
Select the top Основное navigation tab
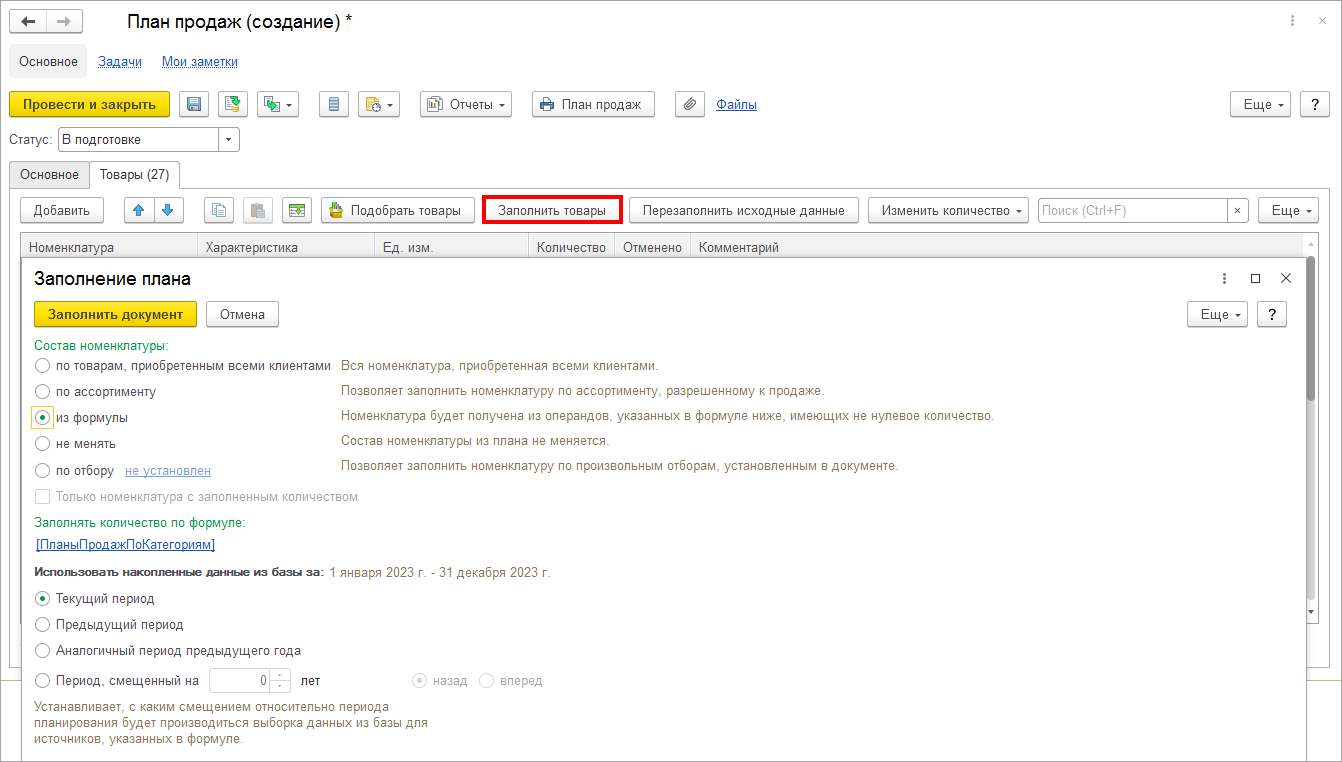[x=48, y=61]
